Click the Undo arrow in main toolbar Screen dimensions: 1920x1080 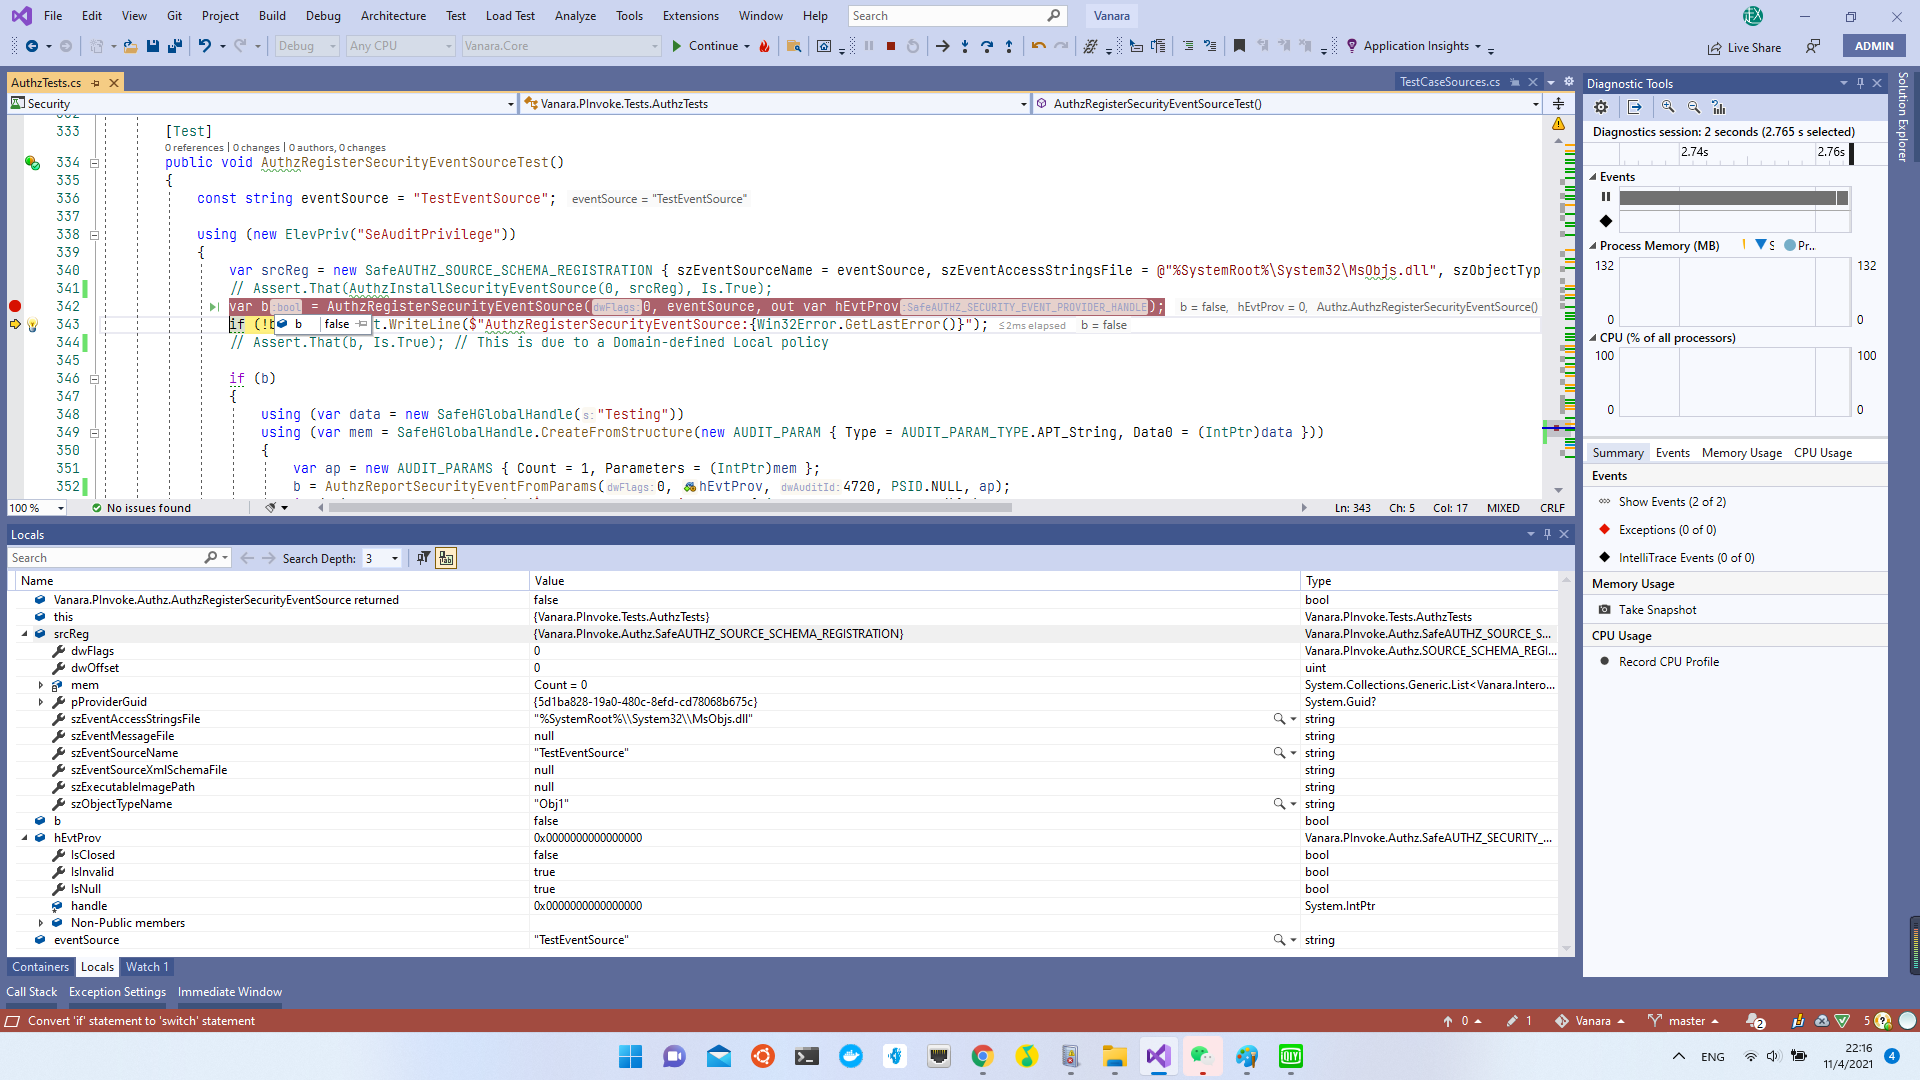pyautogui.click(x=204, y=46)
